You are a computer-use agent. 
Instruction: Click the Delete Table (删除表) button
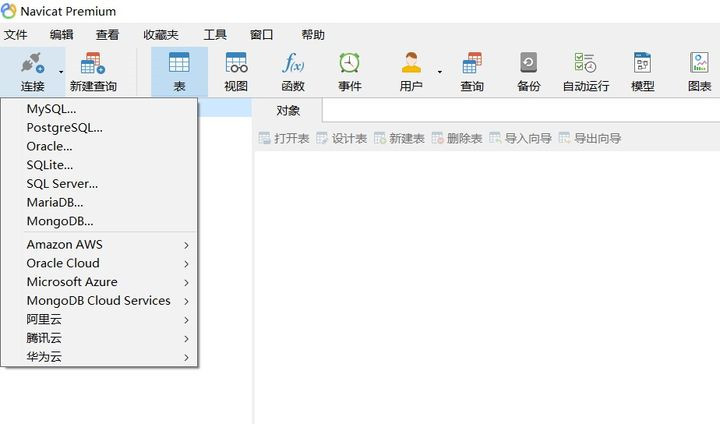[x=457, y=138]
